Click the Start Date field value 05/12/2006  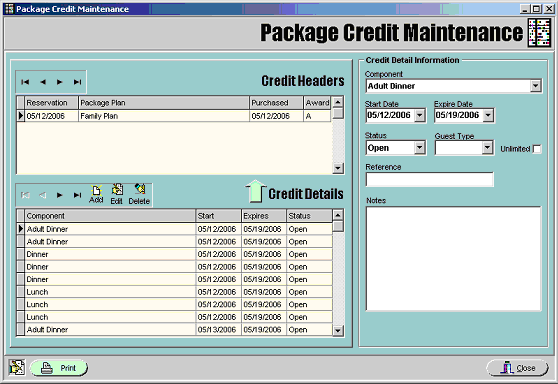pos(390,115)
